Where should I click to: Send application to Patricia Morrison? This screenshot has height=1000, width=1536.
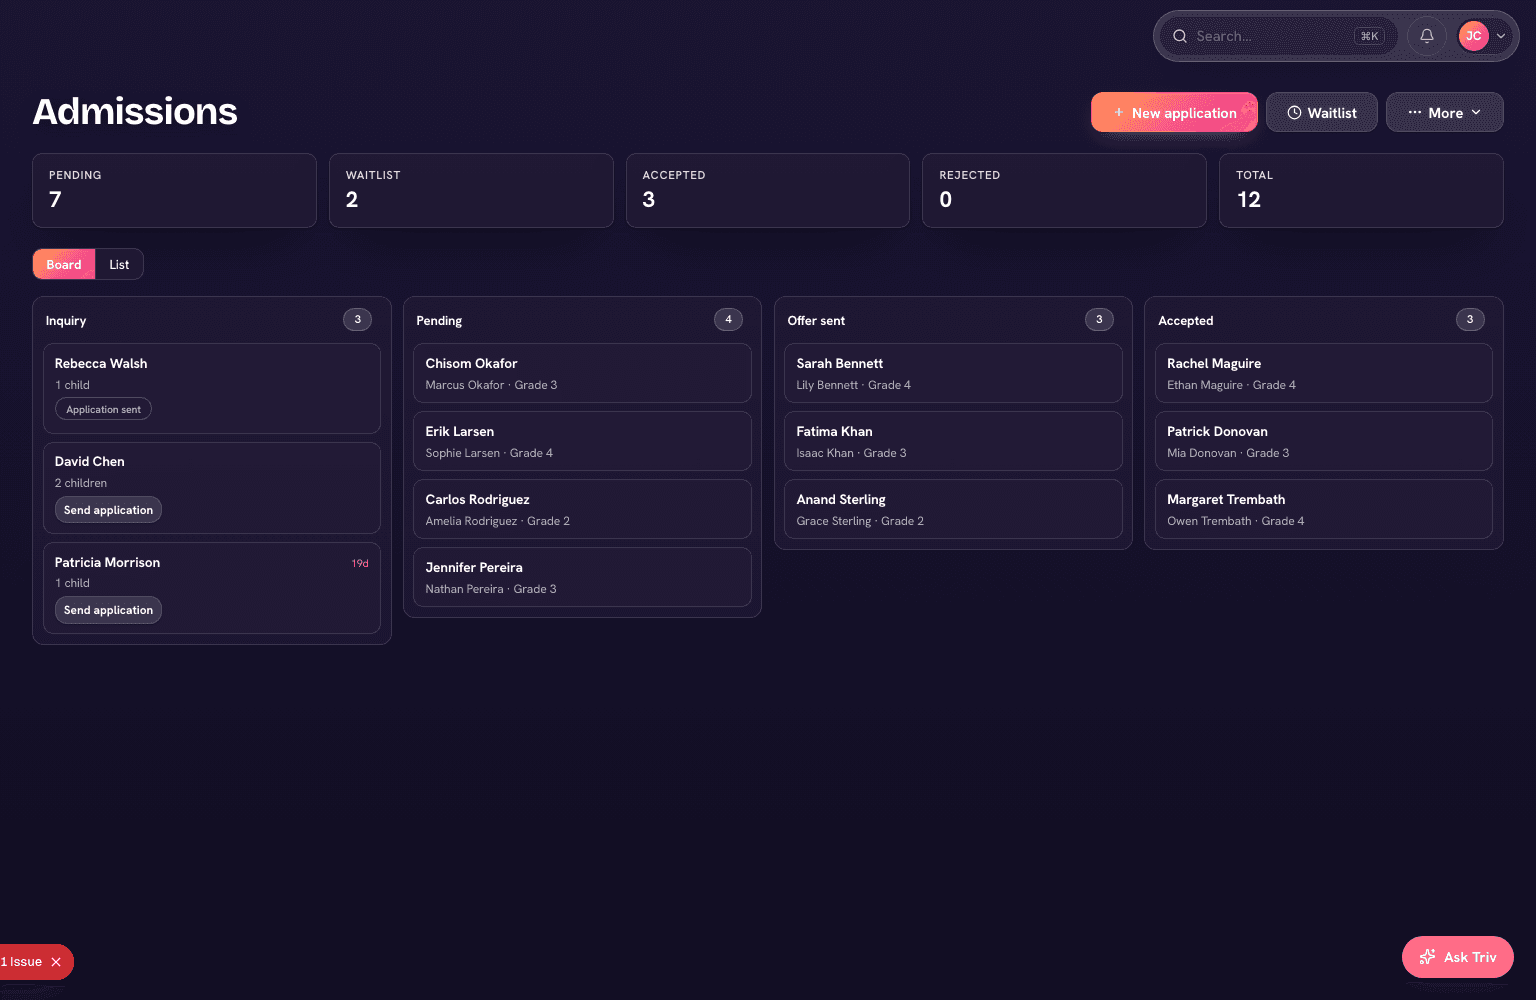pos(108,610)
